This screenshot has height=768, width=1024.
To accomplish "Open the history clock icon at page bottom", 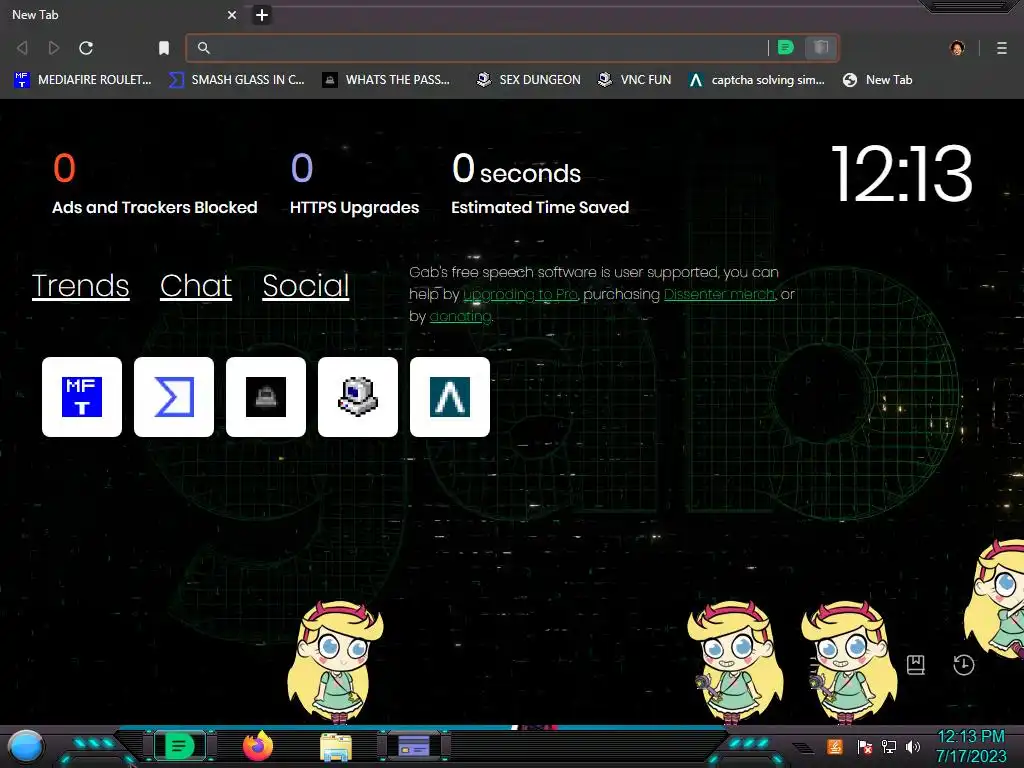I will coord(963,665).
